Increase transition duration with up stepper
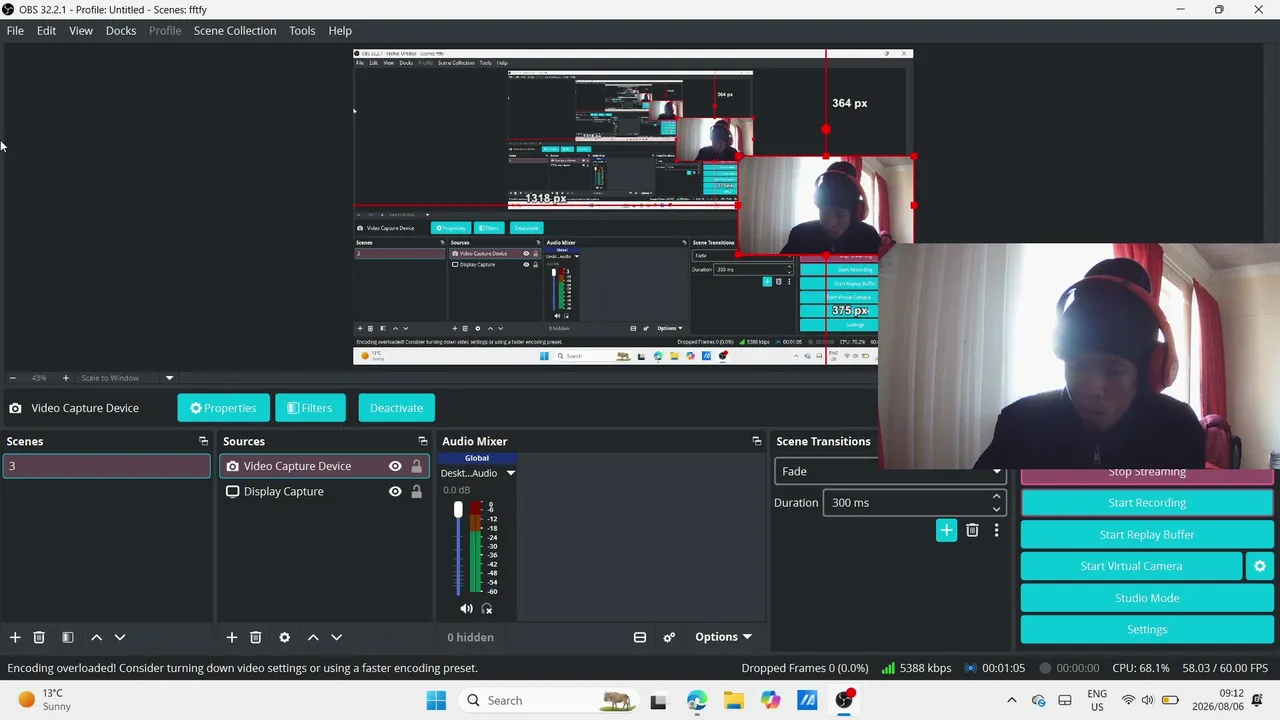 tap(996, 497)
